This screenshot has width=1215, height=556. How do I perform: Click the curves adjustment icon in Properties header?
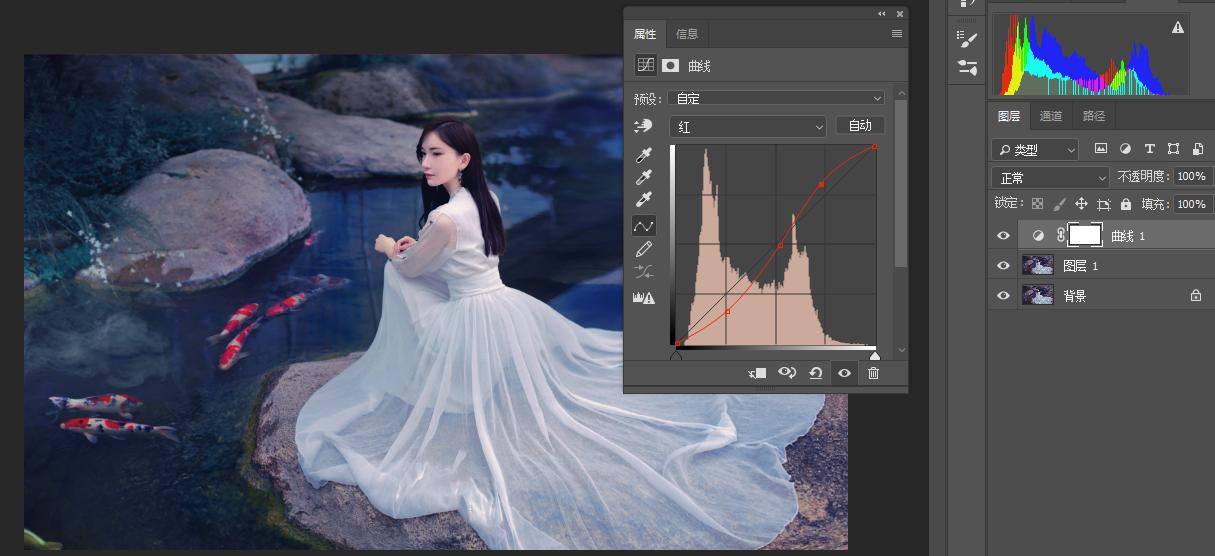click(x=645, y=65)
